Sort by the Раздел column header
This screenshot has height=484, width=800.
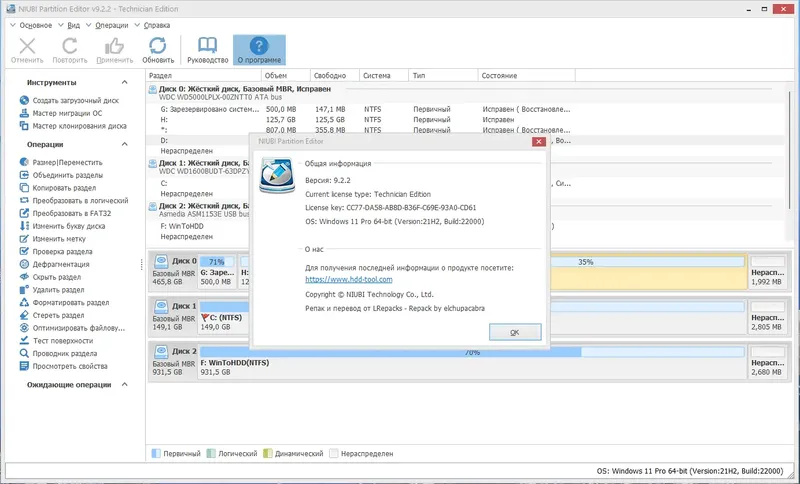tap(204, 75)
